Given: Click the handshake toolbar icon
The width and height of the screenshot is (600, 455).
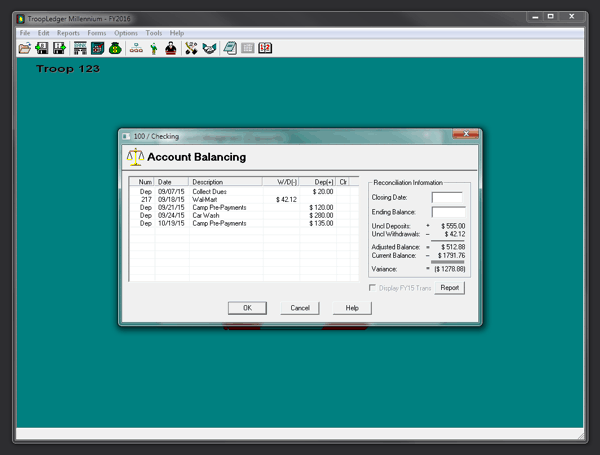Looking at the screenshot, I should [x=209, y=48].
